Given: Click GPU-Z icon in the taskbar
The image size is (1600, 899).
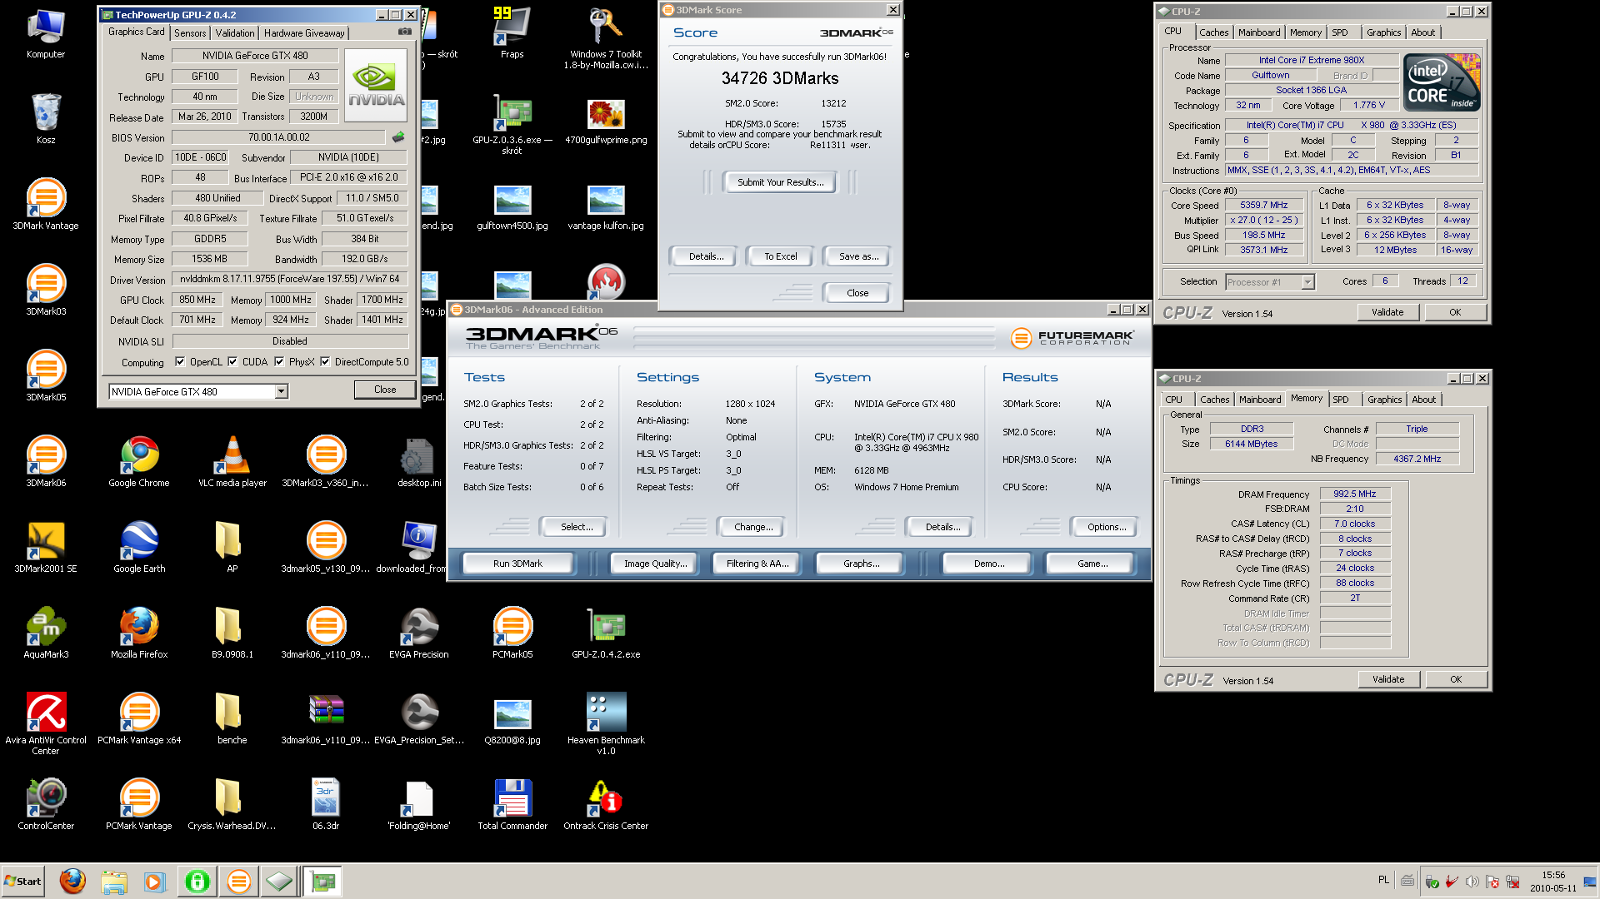Looking at the screenshot, I should 324,881.
